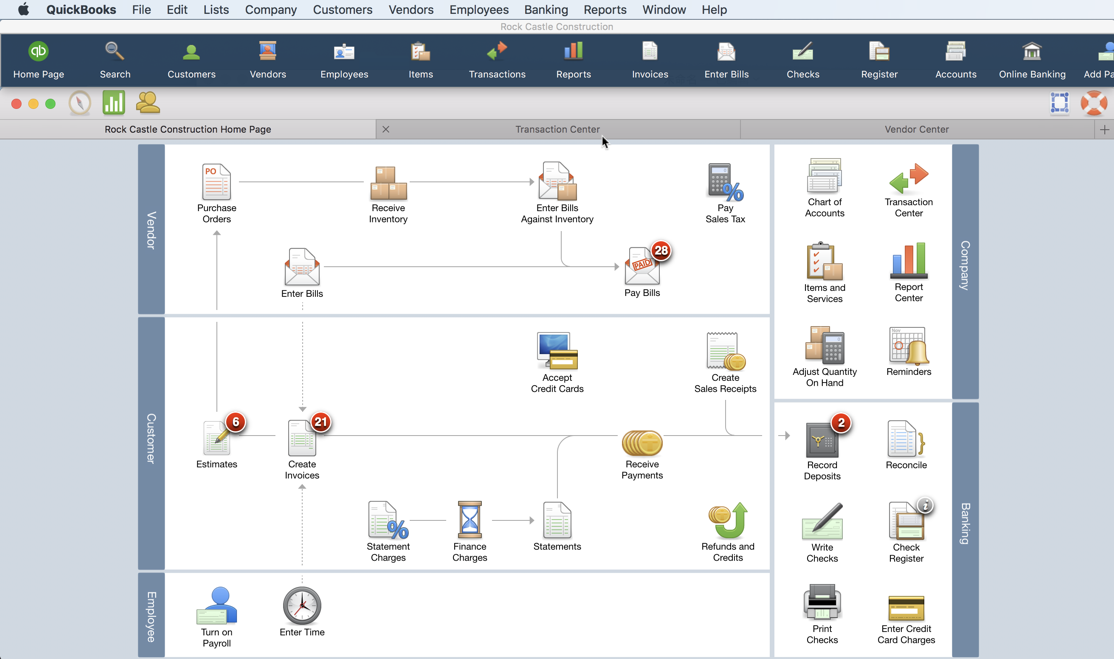Switch to the Vendor Center tab
Image resolution: width=1114 pixels, height=659 pixels.
coord(916,129)
